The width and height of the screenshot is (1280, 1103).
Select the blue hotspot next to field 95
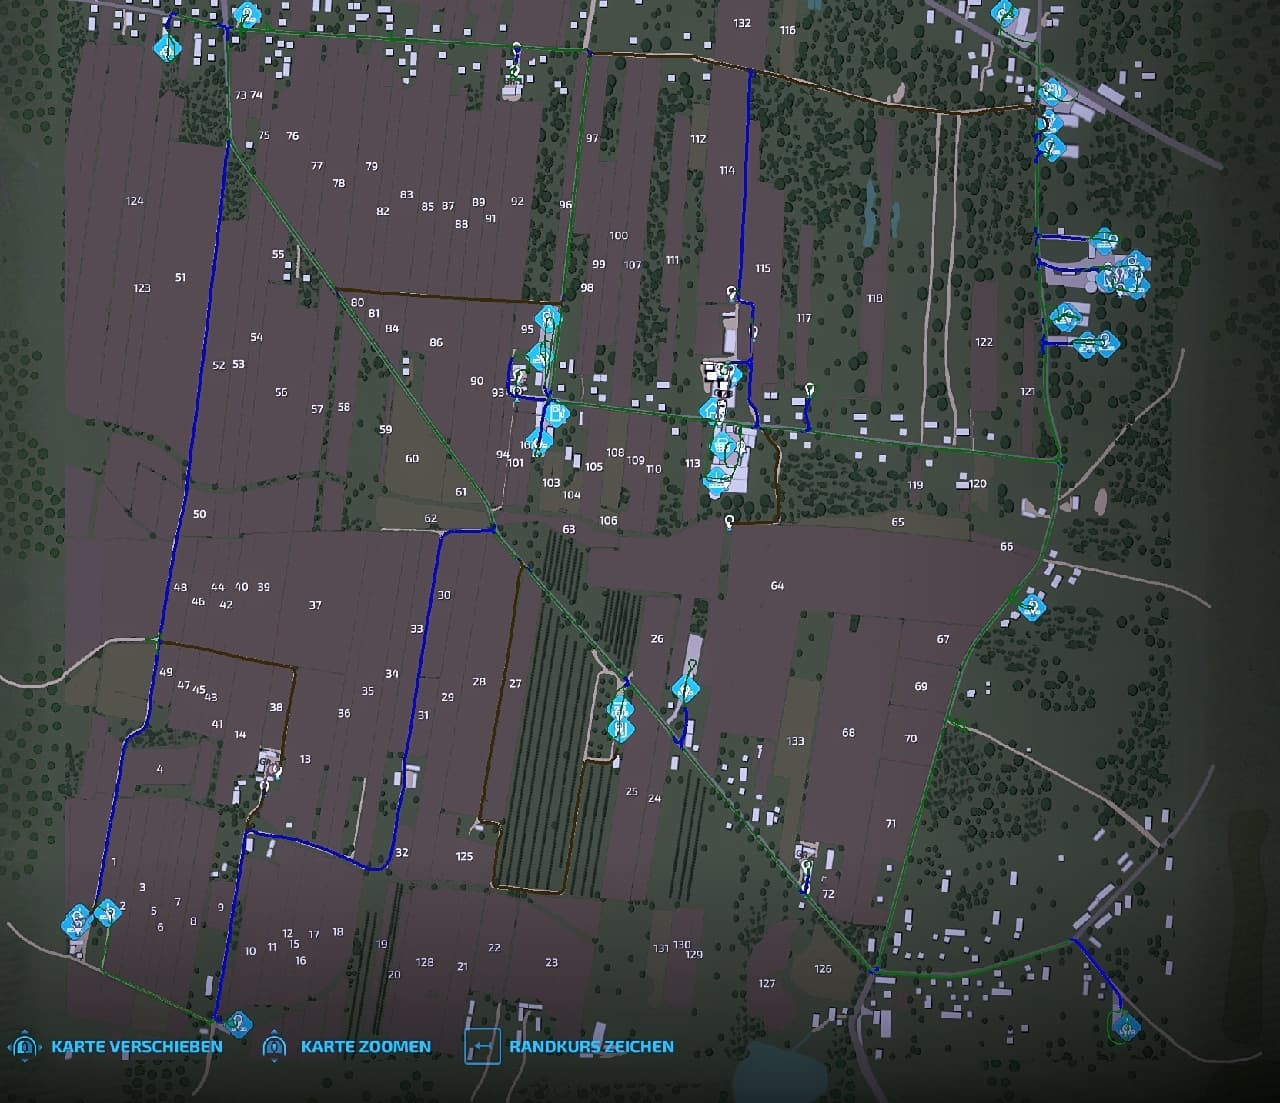(x=547, y=320)
